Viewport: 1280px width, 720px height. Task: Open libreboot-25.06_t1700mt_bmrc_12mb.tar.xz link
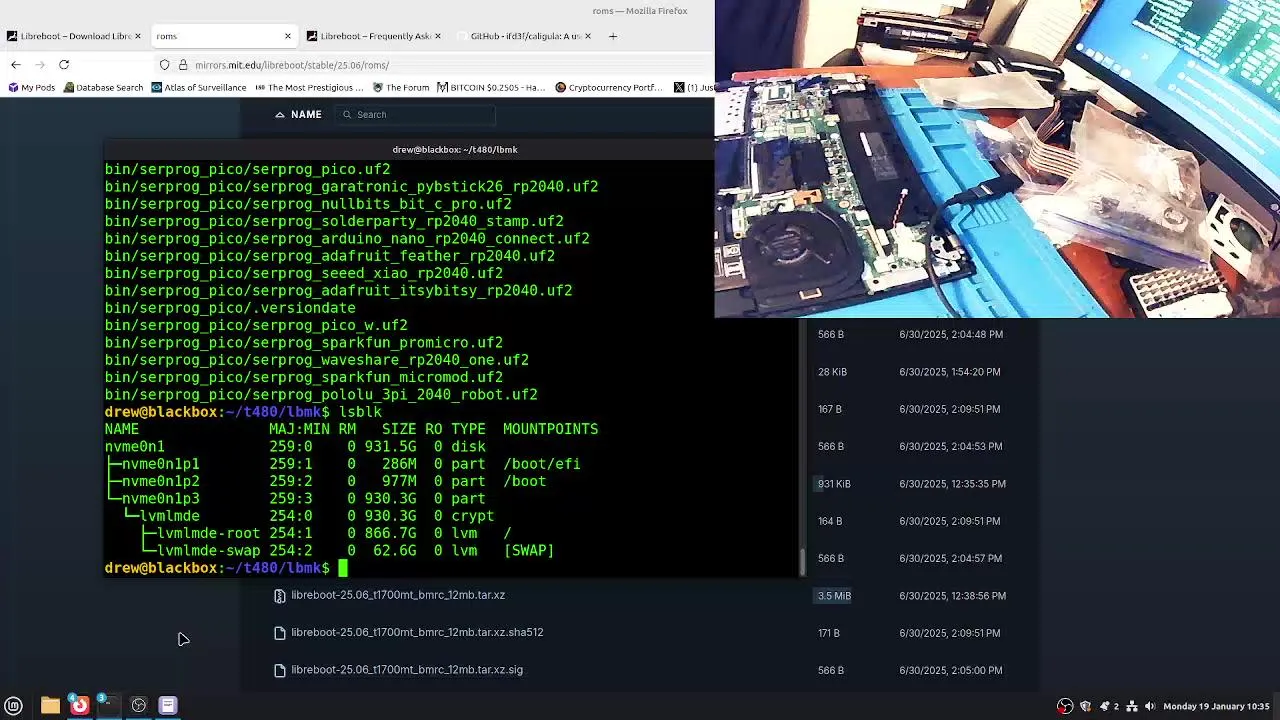398,595
